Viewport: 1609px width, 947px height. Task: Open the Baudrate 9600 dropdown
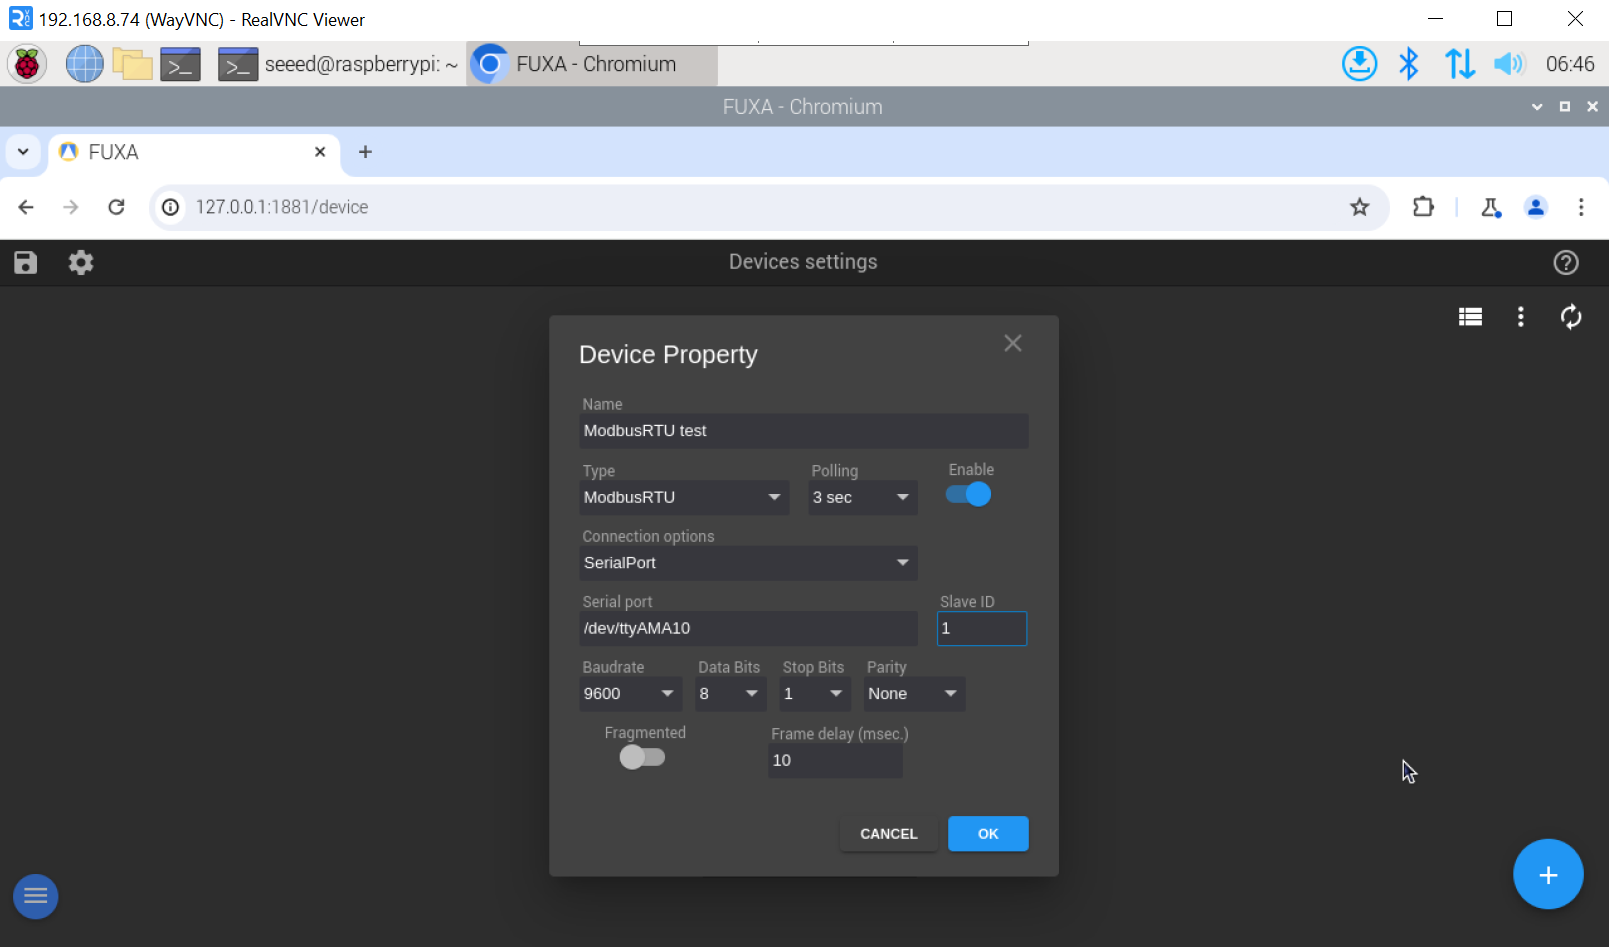631,694
